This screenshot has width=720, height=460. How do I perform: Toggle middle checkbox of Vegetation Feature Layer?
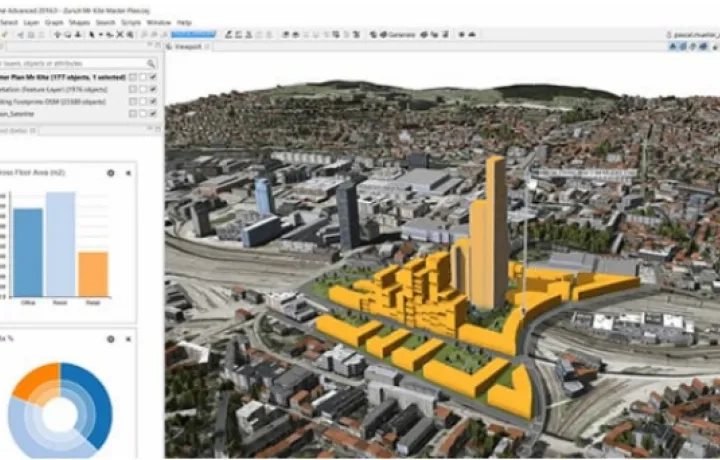pos(143,89)
